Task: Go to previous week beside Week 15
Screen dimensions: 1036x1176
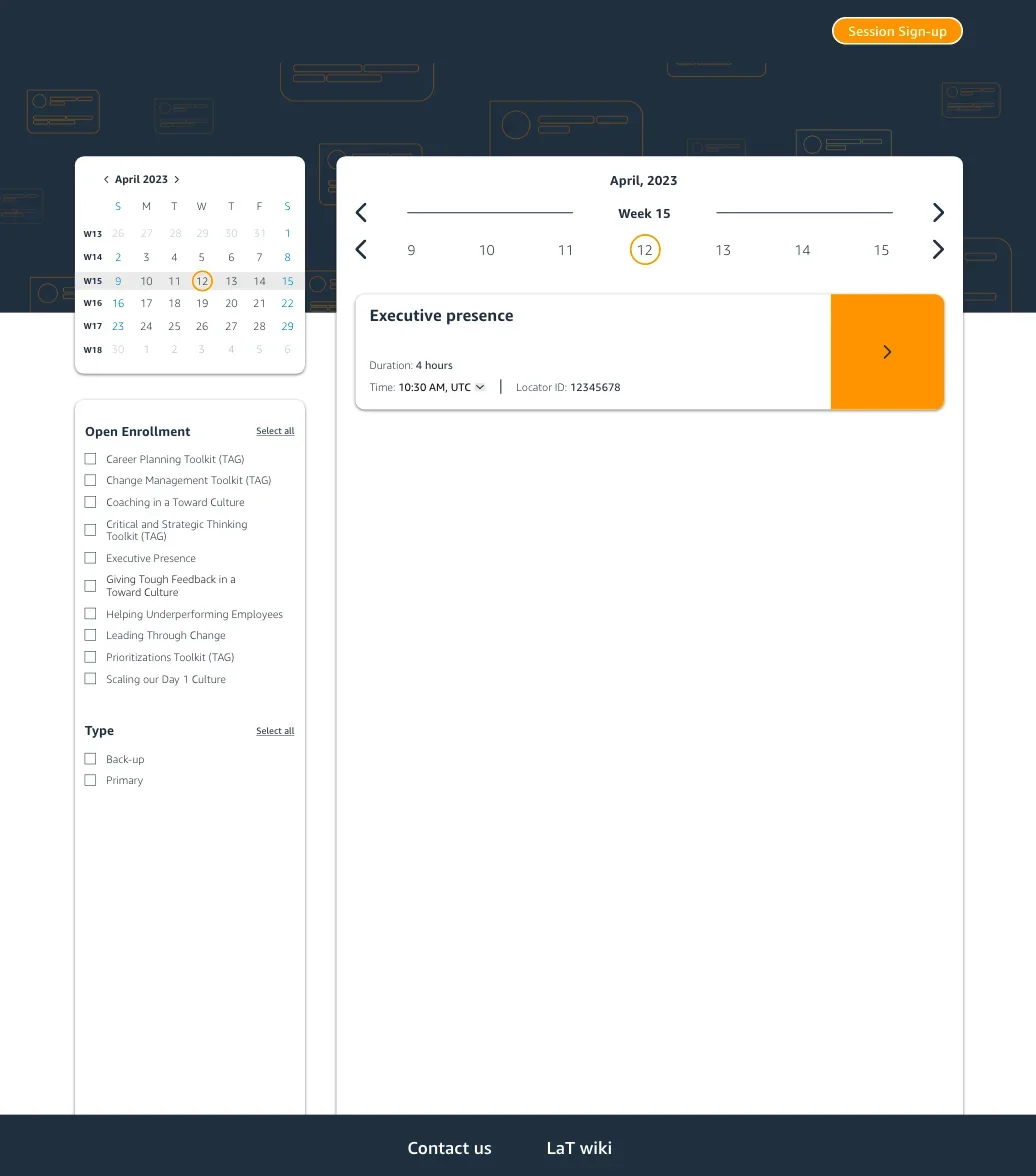Action: [361, 213]
